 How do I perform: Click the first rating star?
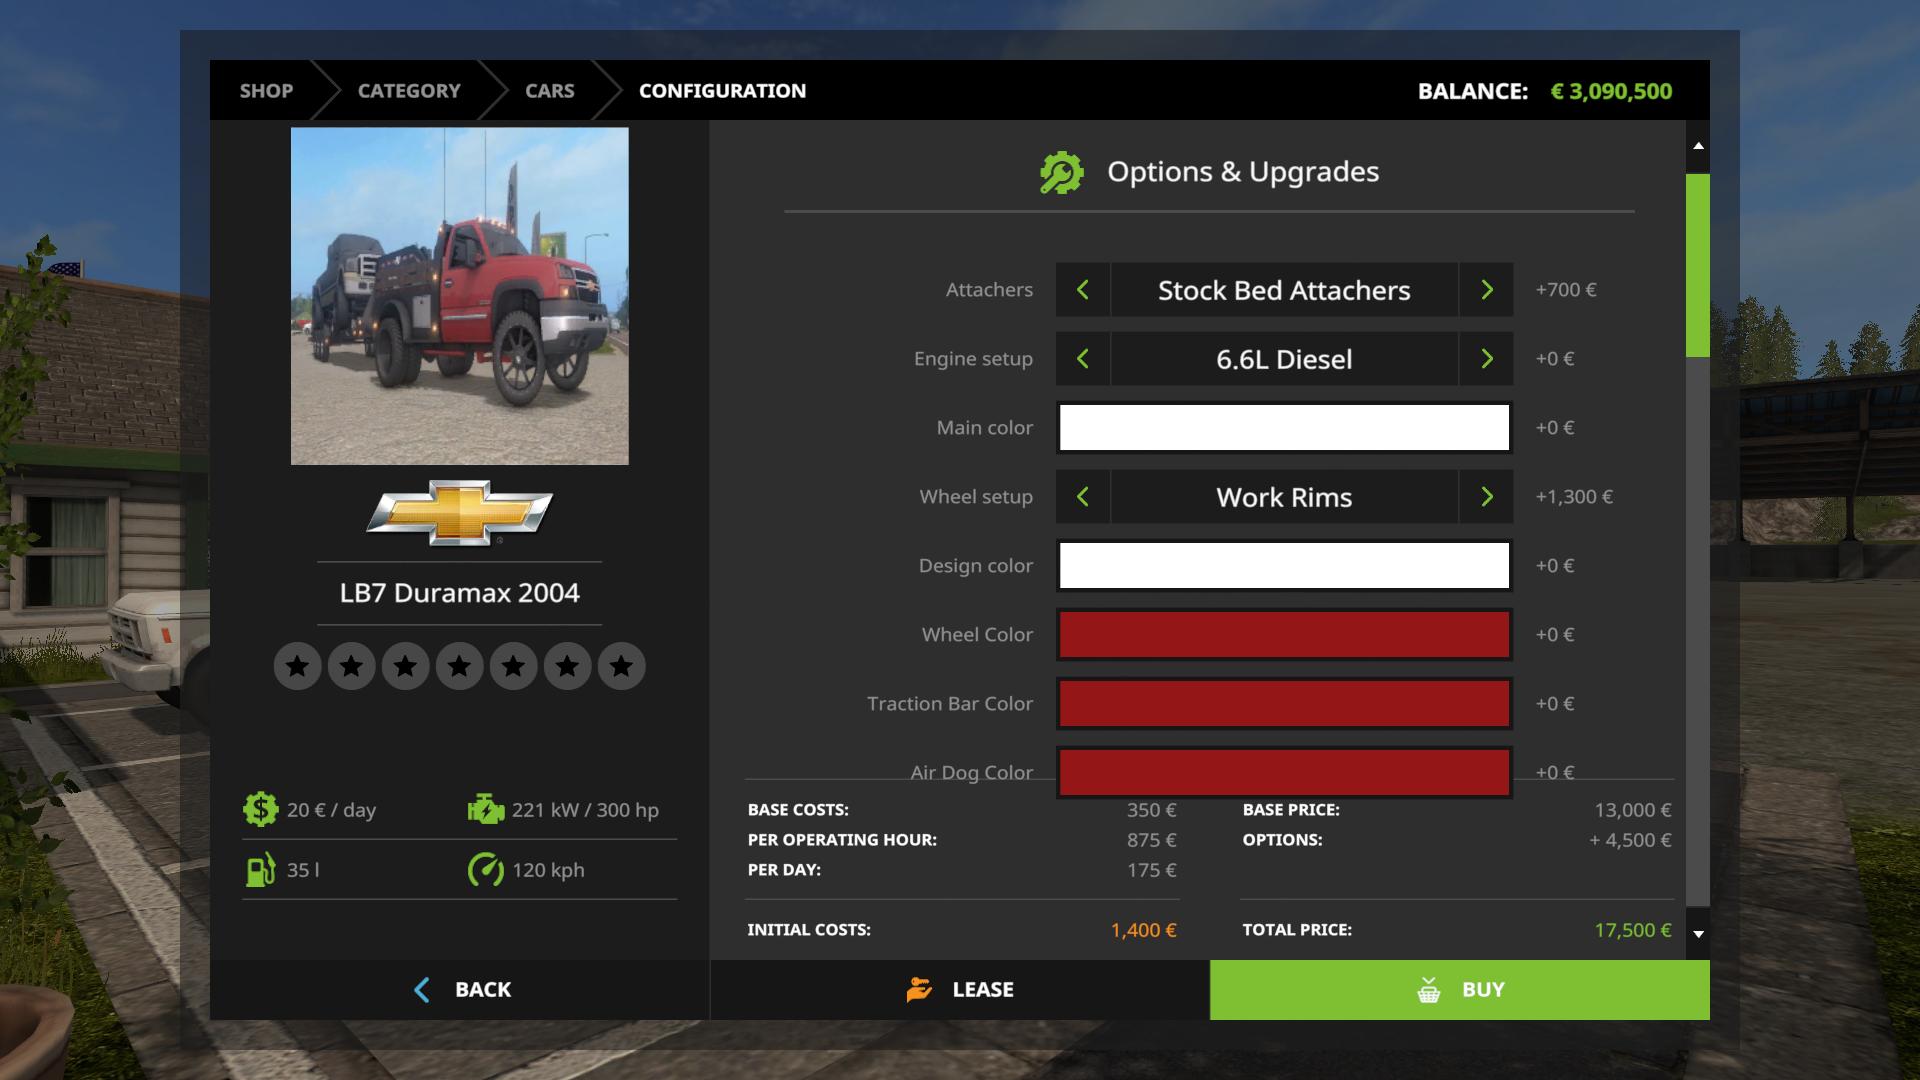click(x=297, y=666)
